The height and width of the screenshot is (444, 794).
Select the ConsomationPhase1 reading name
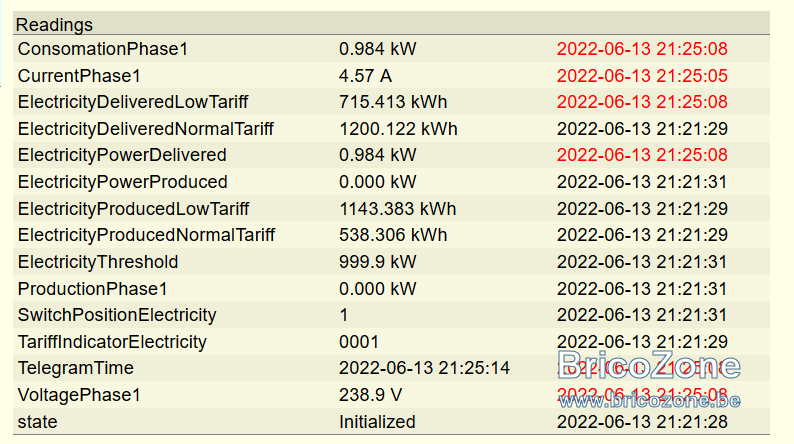pyautogui.click(x=103, y=49)
